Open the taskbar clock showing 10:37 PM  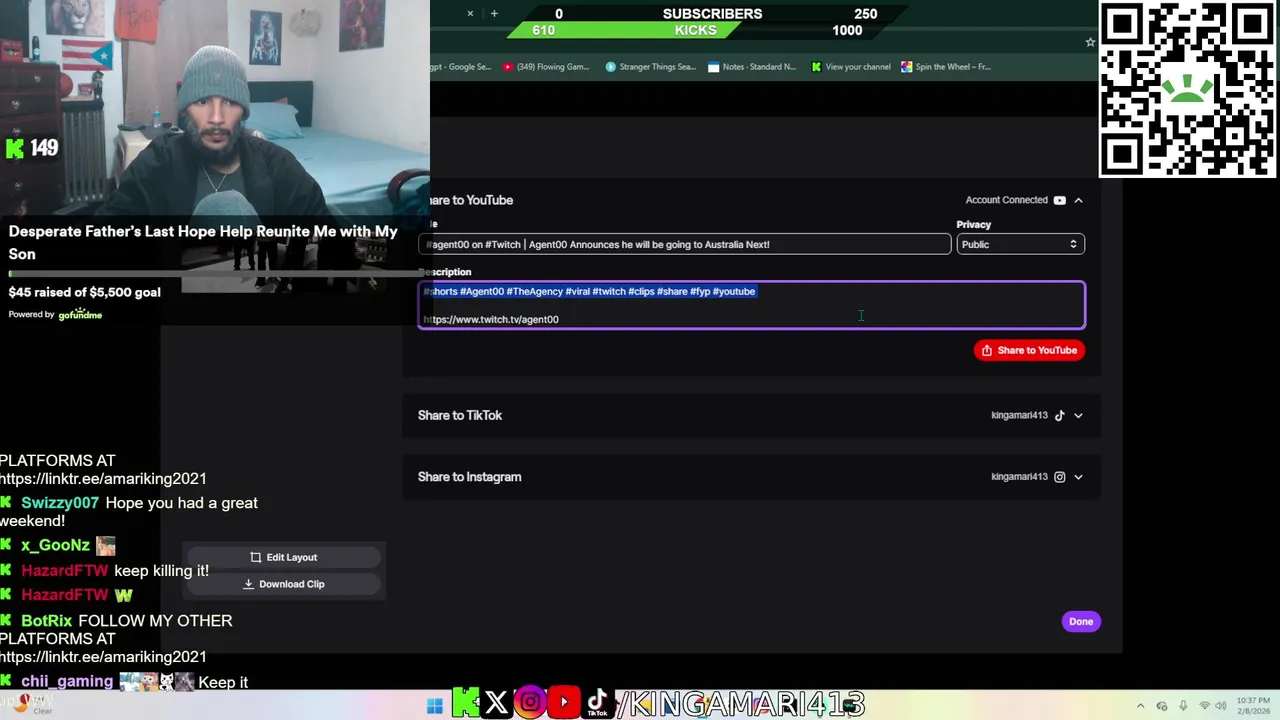(x=1254, y=706)
